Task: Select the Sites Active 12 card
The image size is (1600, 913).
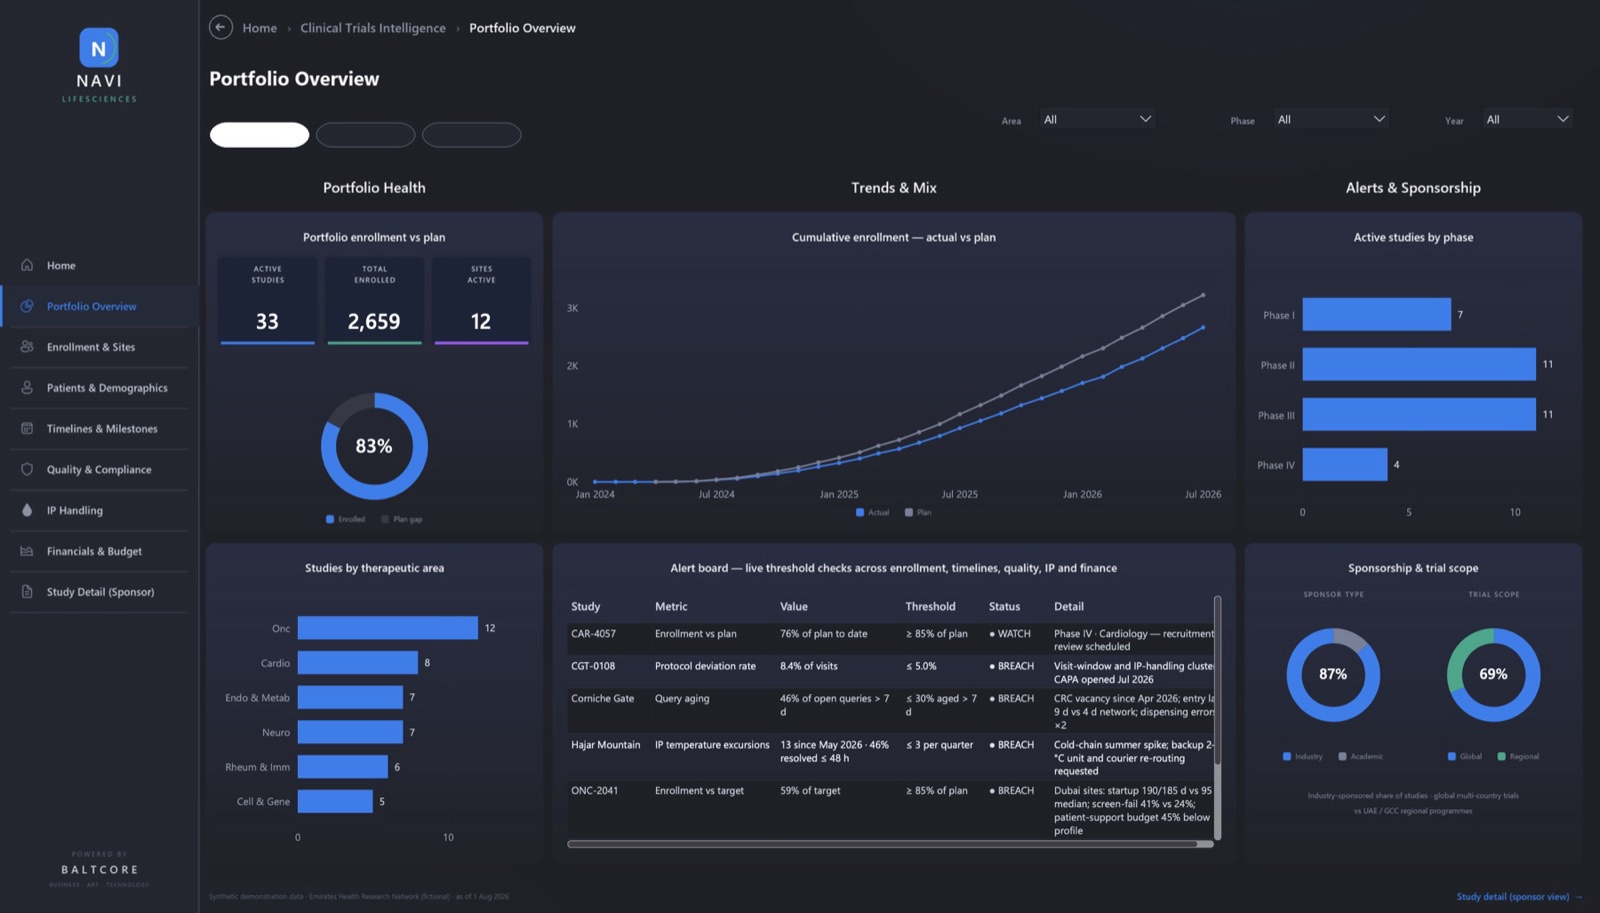Action: click(x=481, y=301)
